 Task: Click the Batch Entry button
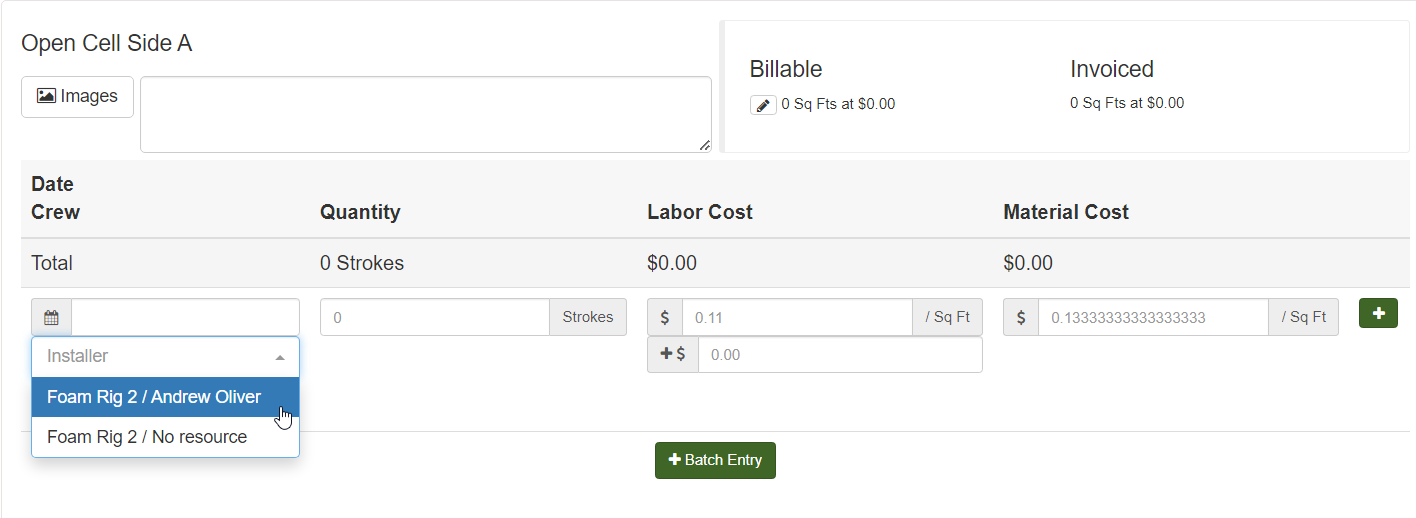715,460
